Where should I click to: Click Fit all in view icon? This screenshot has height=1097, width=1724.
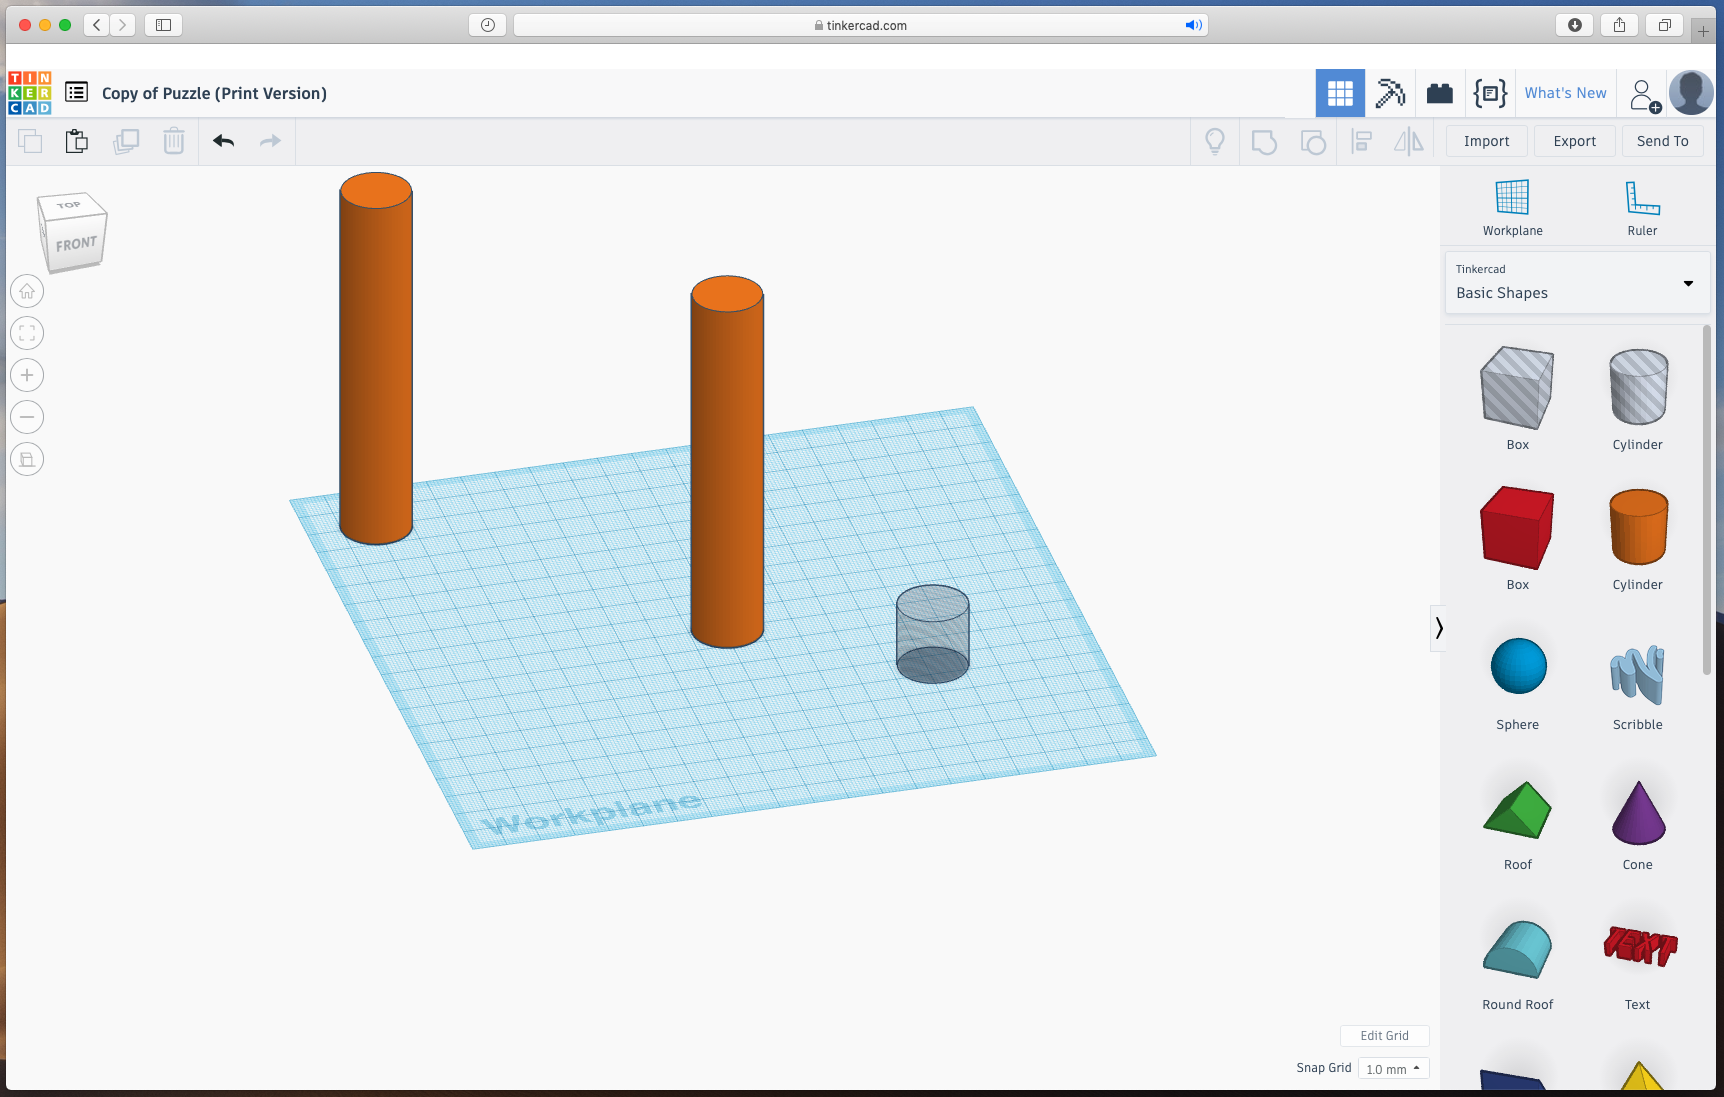pos(27,333)
